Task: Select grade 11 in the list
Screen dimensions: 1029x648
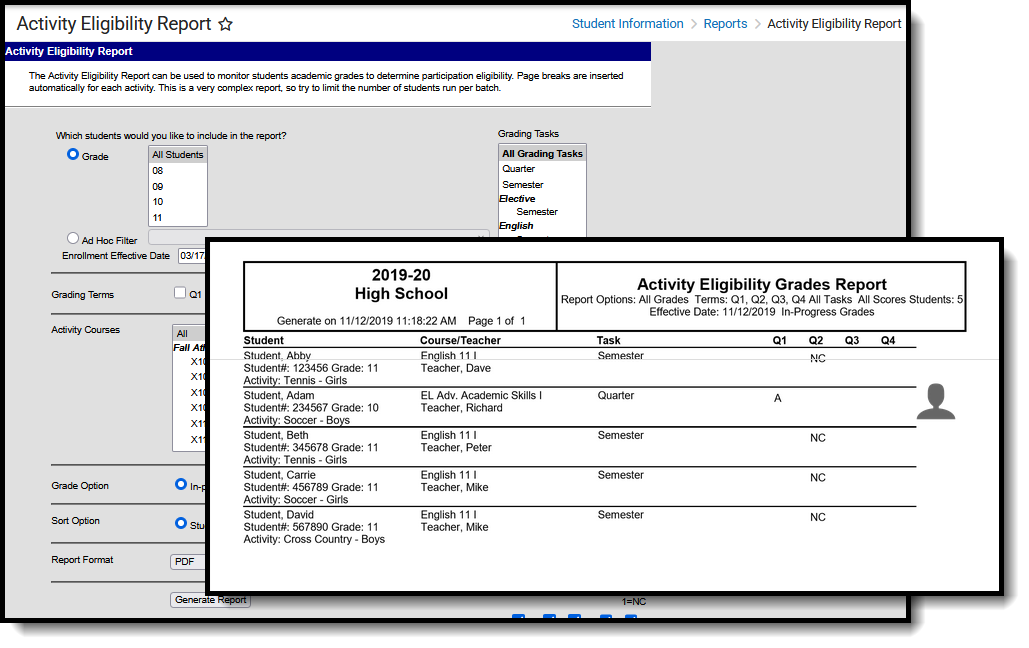Action: click(178, 218)
